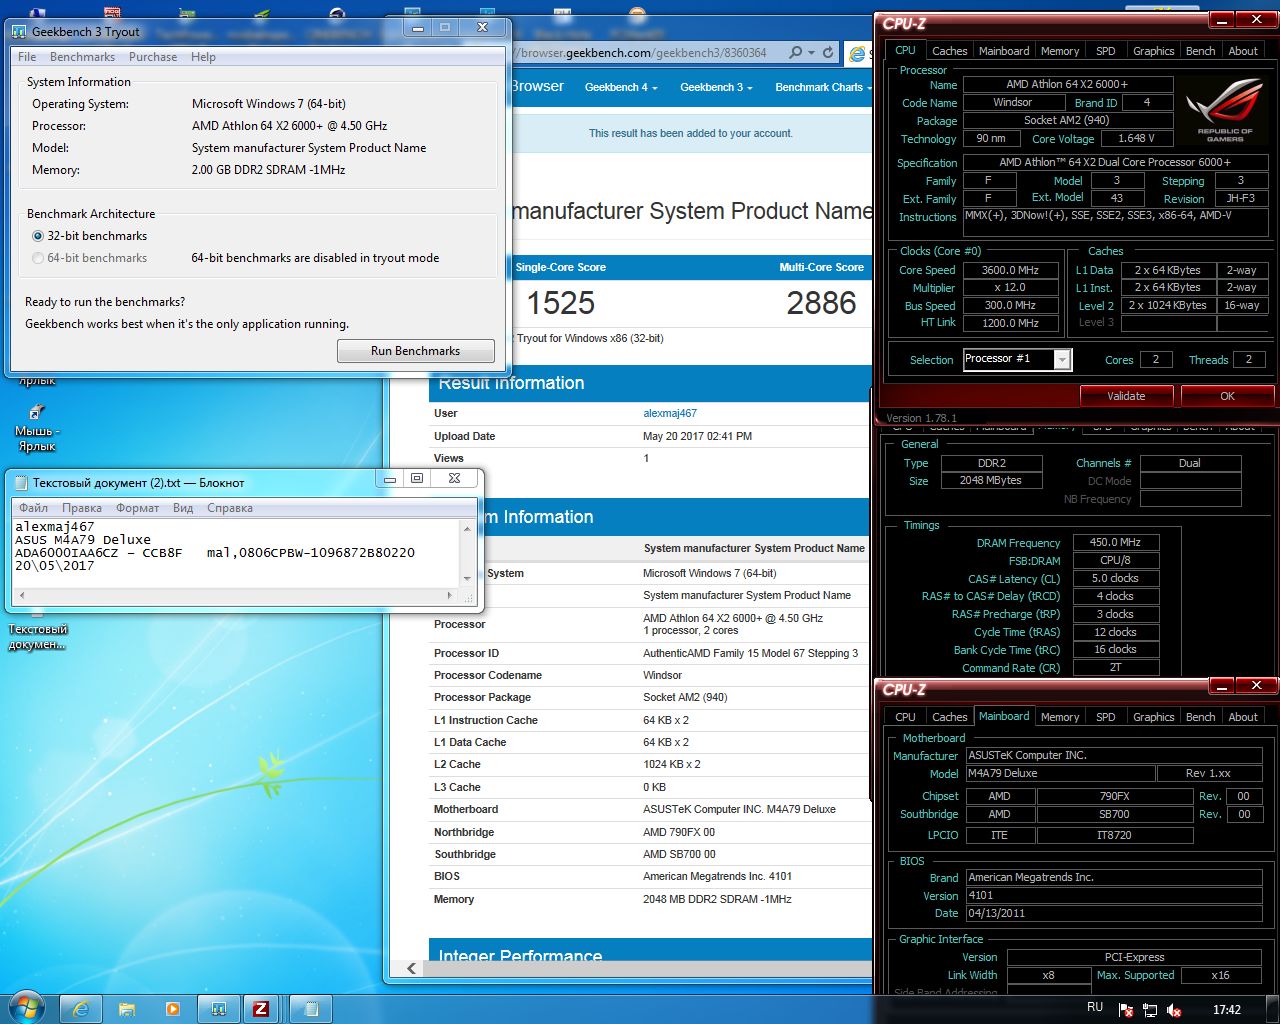Screen dimensions: 1280x1024
Task: Switch to CPU tab in bottom CPU-Z
Action: point(905,717)
